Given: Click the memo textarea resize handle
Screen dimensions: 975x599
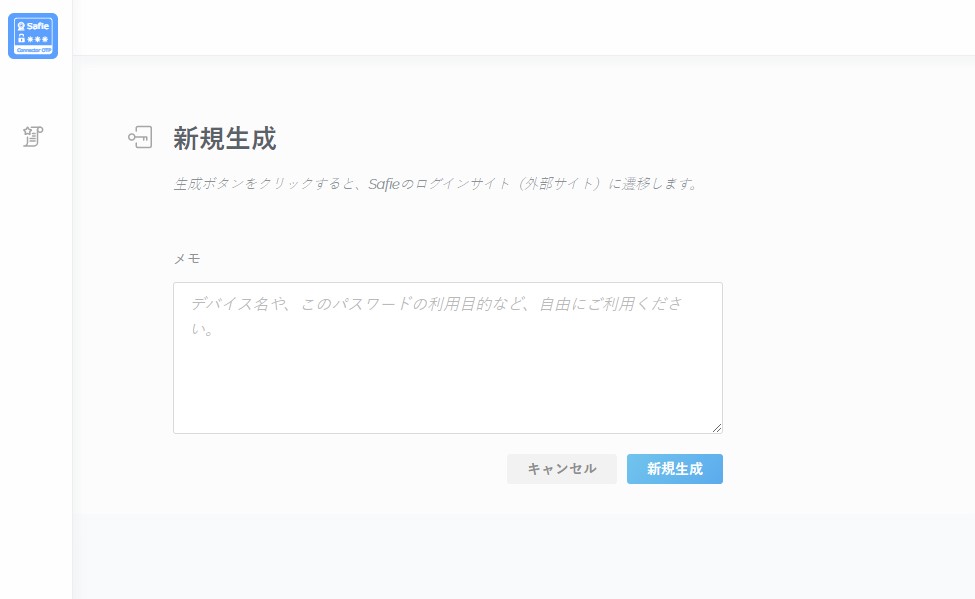Looking at the screenshot, I should point(716,427).
